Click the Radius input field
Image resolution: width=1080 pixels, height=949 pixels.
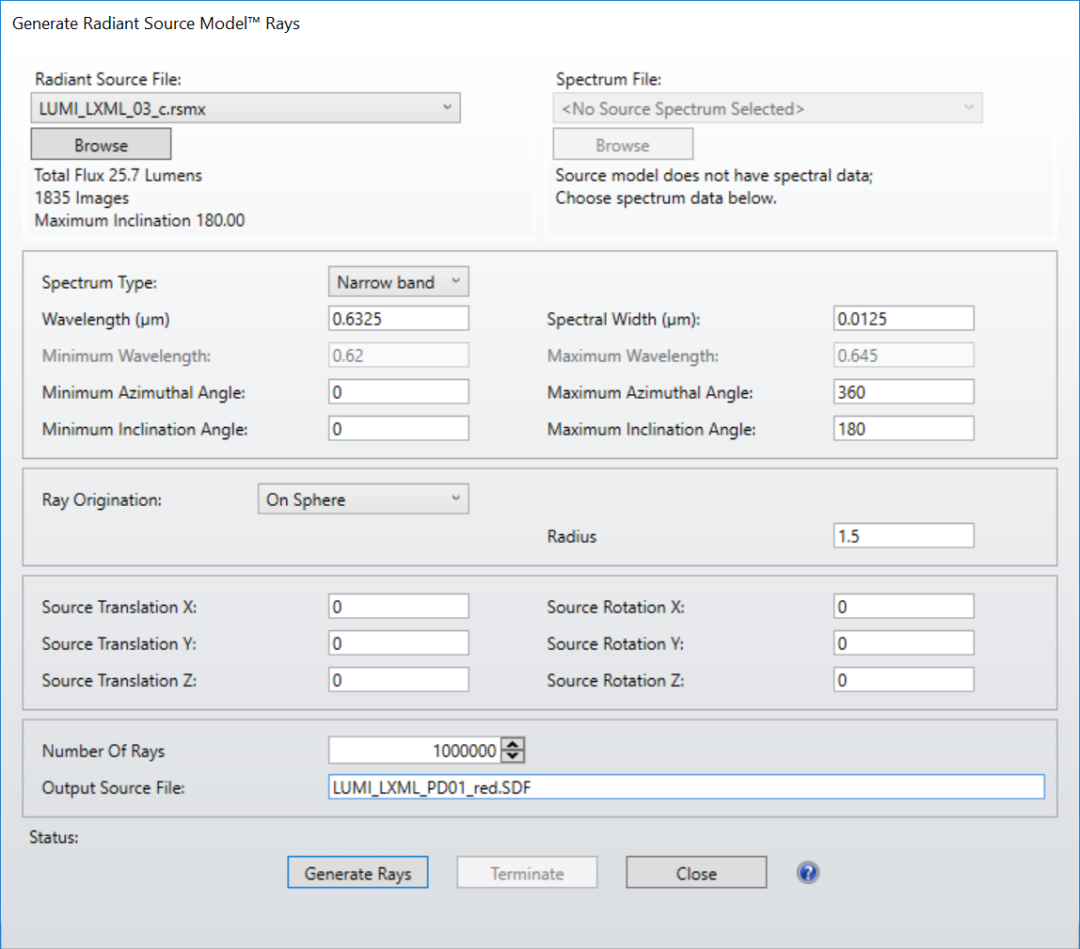pos(904,536)
